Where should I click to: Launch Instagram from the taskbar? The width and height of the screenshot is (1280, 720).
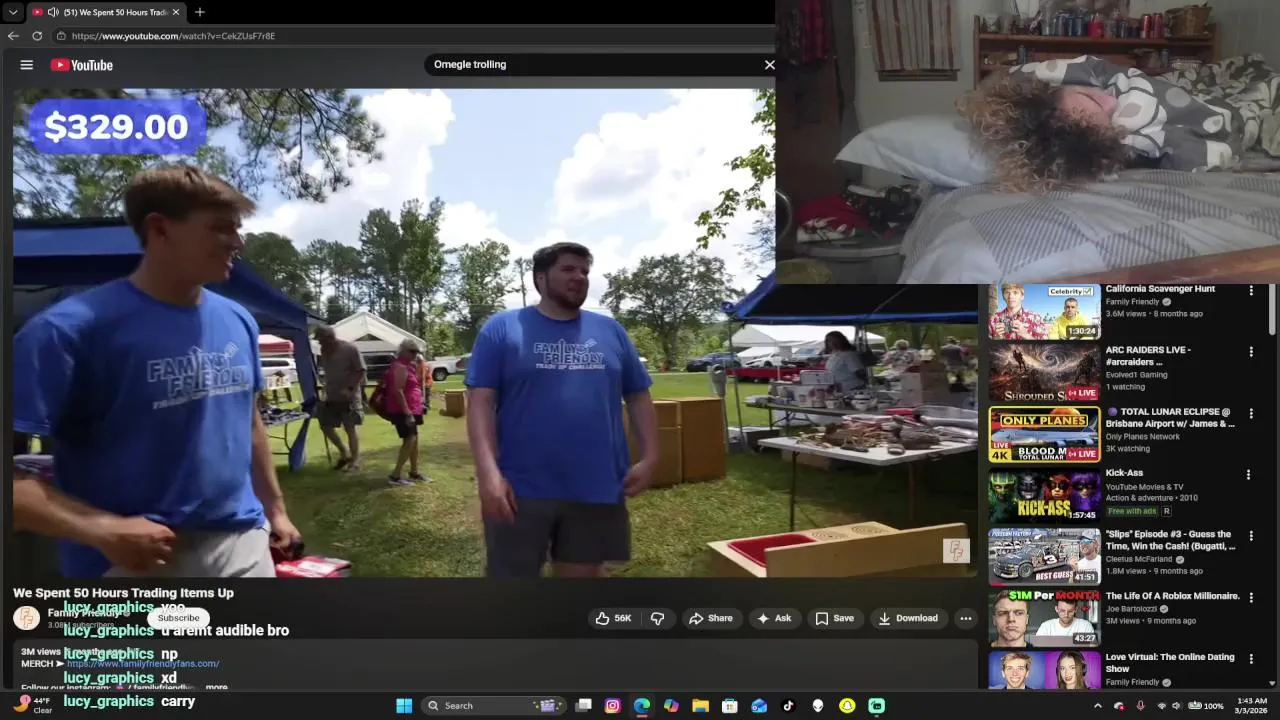[x=613, y=706]
